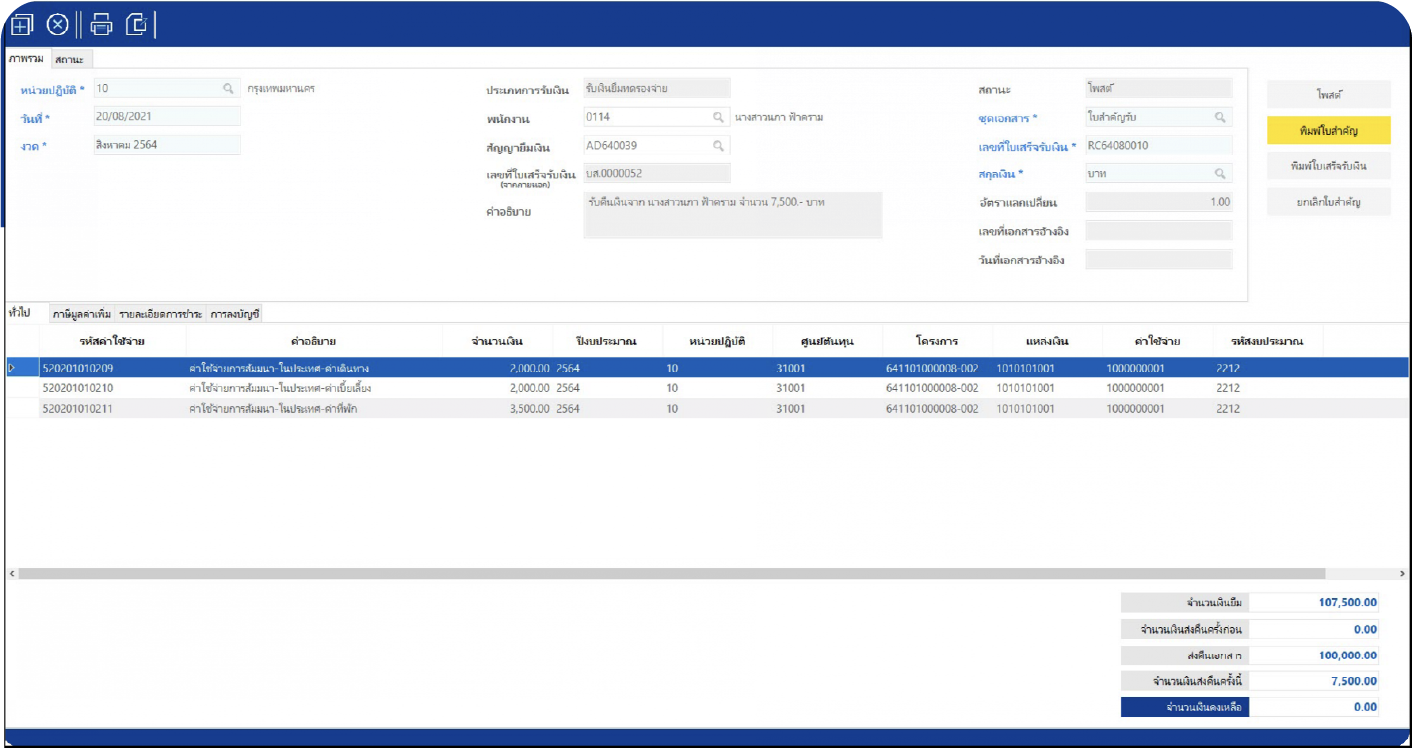Click the ยกเลิกใบสำคัญ button
Viewport: 1412px width, 749px height.
tap(1328, 201)
